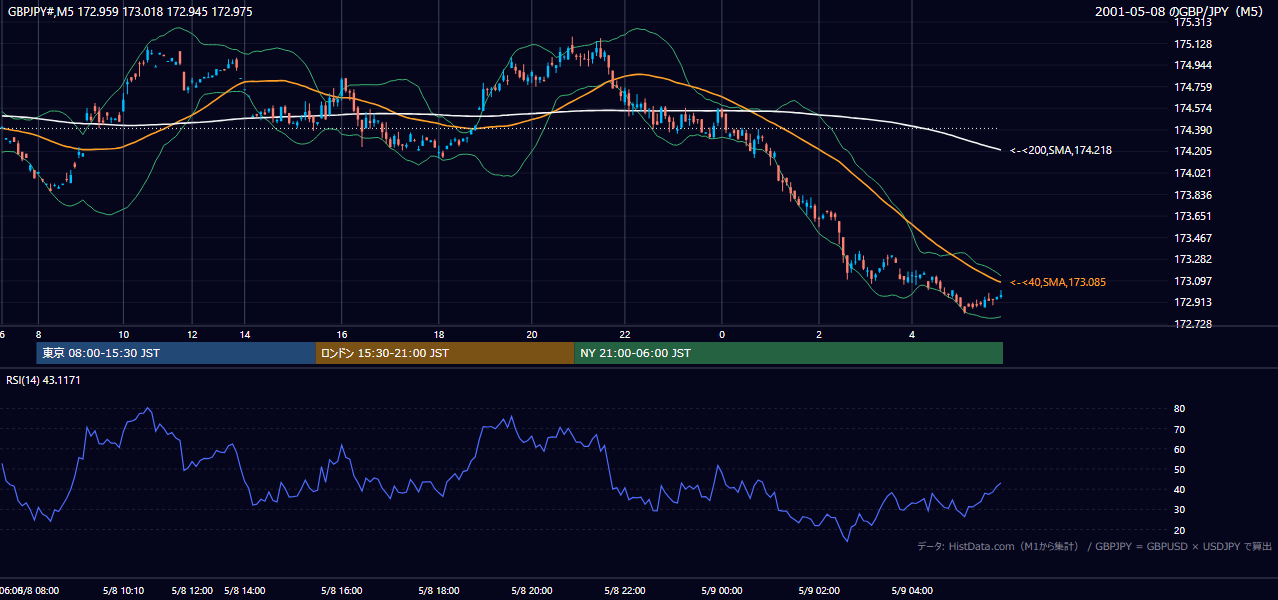
Task: Click price axis value 173.836
Action: click(1193, 195)
